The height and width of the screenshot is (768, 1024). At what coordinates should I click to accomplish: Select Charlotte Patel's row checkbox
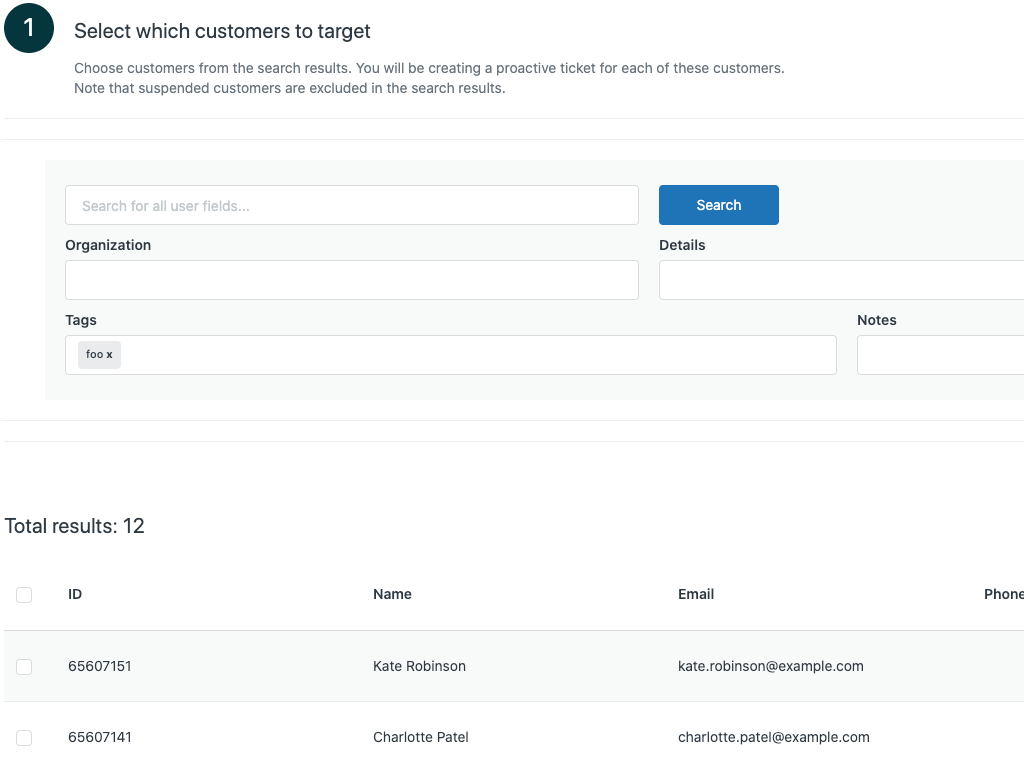coord(24,738)
